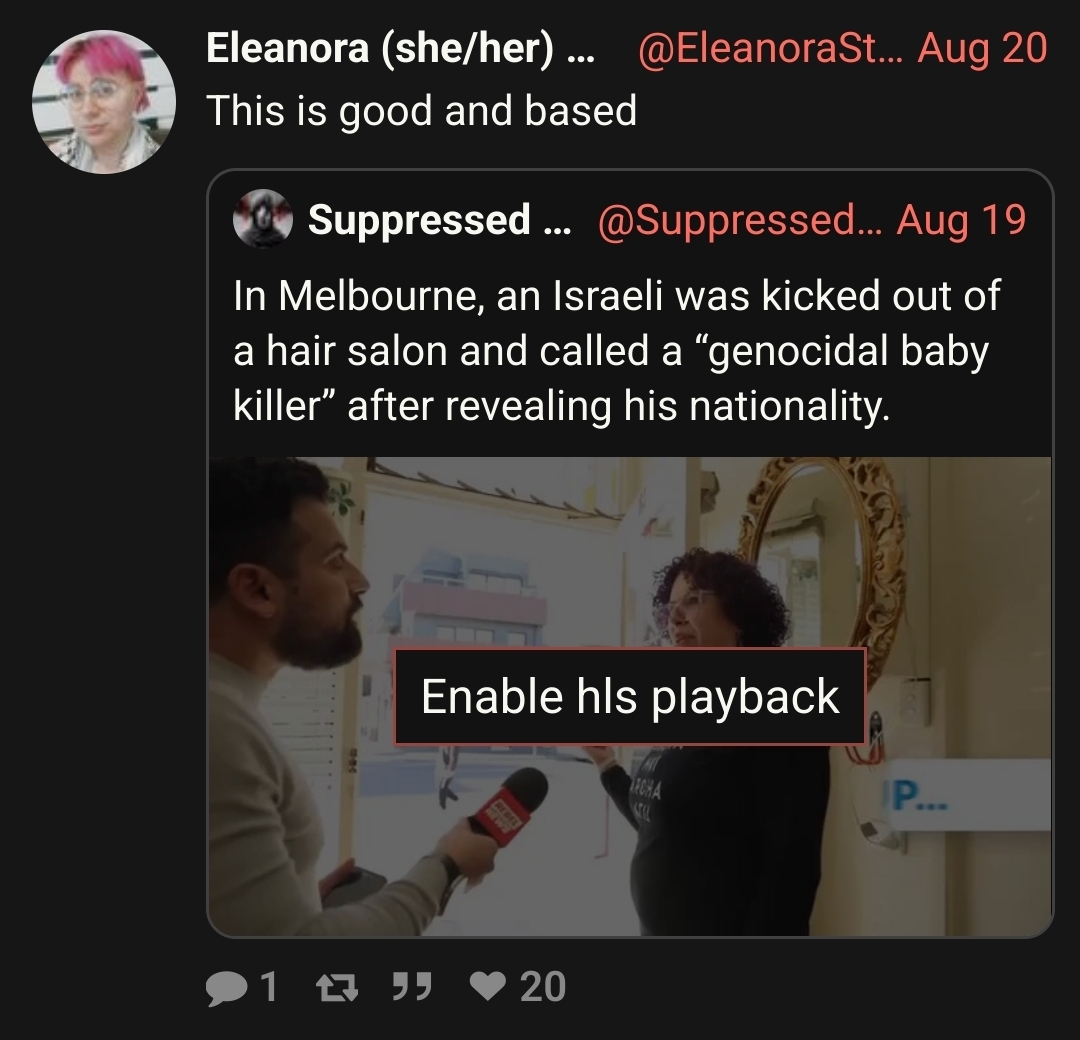Click the Suppressed display name
The width and height of the screenshot is (1080, 1040).
click(439, 220)
